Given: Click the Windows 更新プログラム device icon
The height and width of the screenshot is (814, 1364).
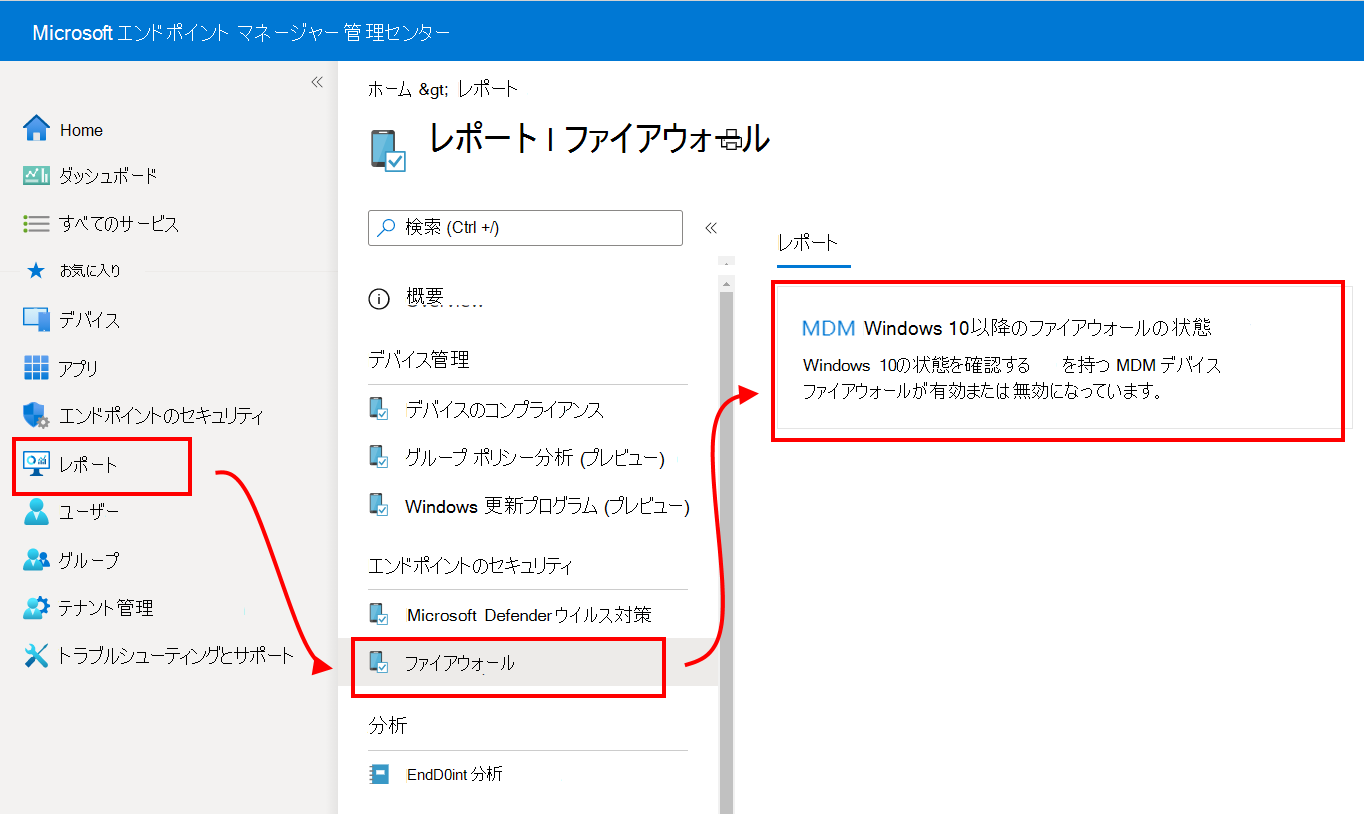Looking at the screenshot, I should [379, 505].
